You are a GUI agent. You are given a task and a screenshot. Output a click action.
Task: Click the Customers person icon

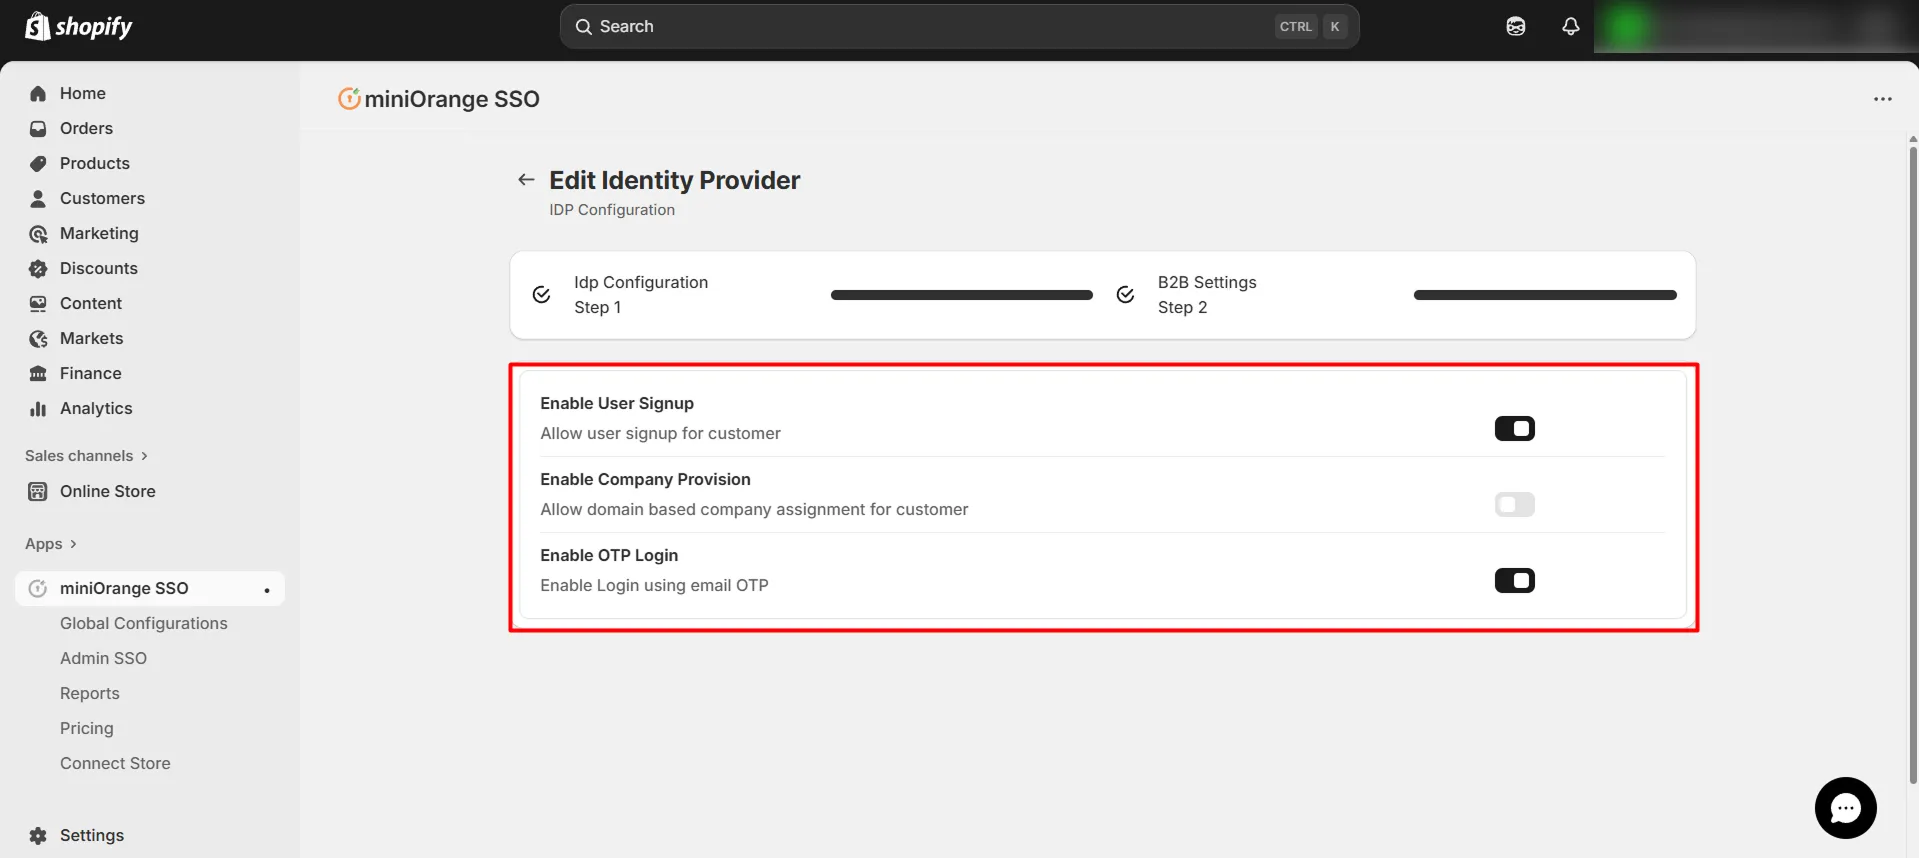click(x=38, y=198)
